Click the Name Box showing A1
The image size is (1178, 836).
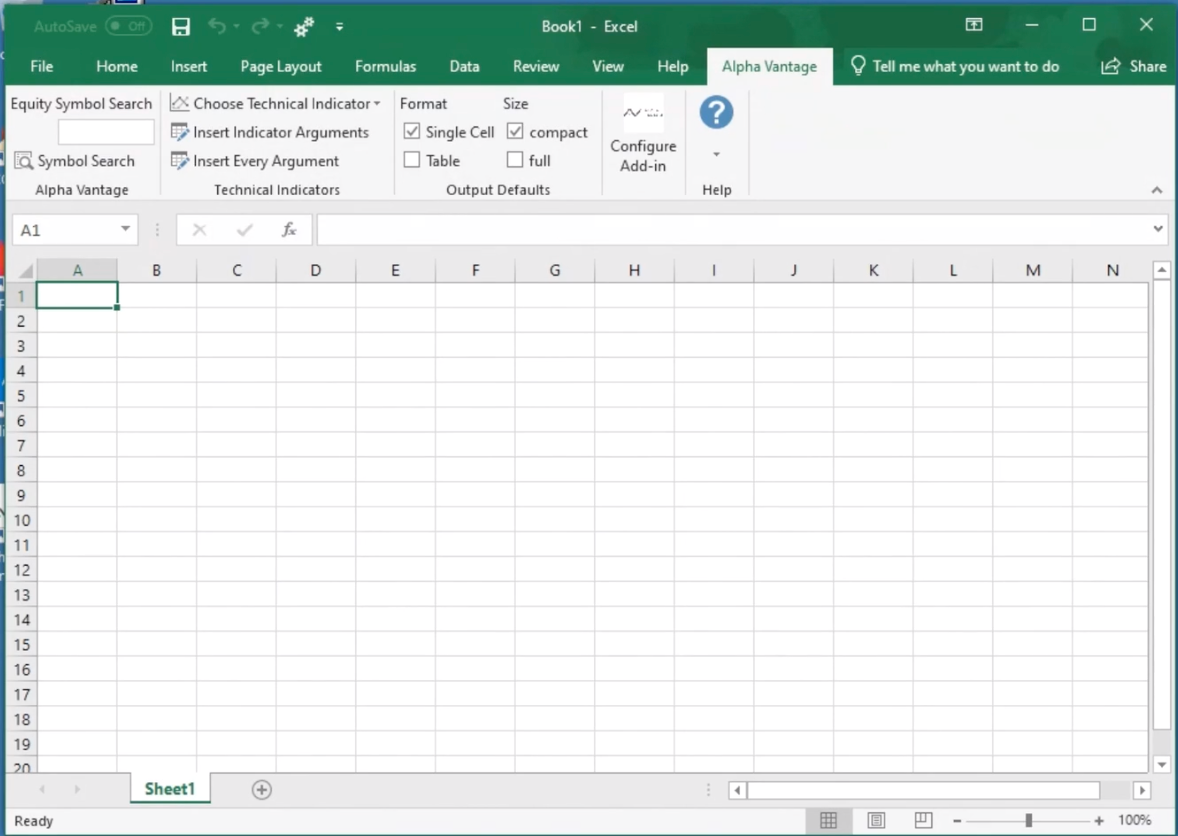[65, 230]
